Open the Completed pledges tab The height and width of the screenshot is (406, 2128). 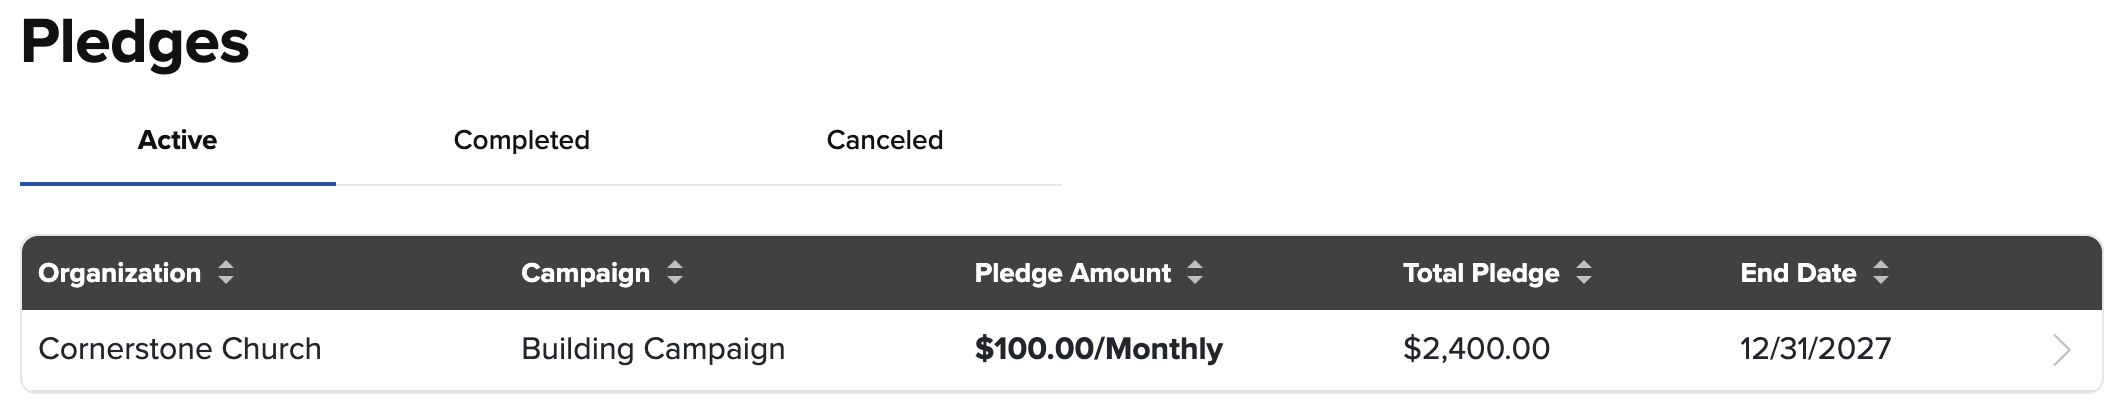click(521, 140)
